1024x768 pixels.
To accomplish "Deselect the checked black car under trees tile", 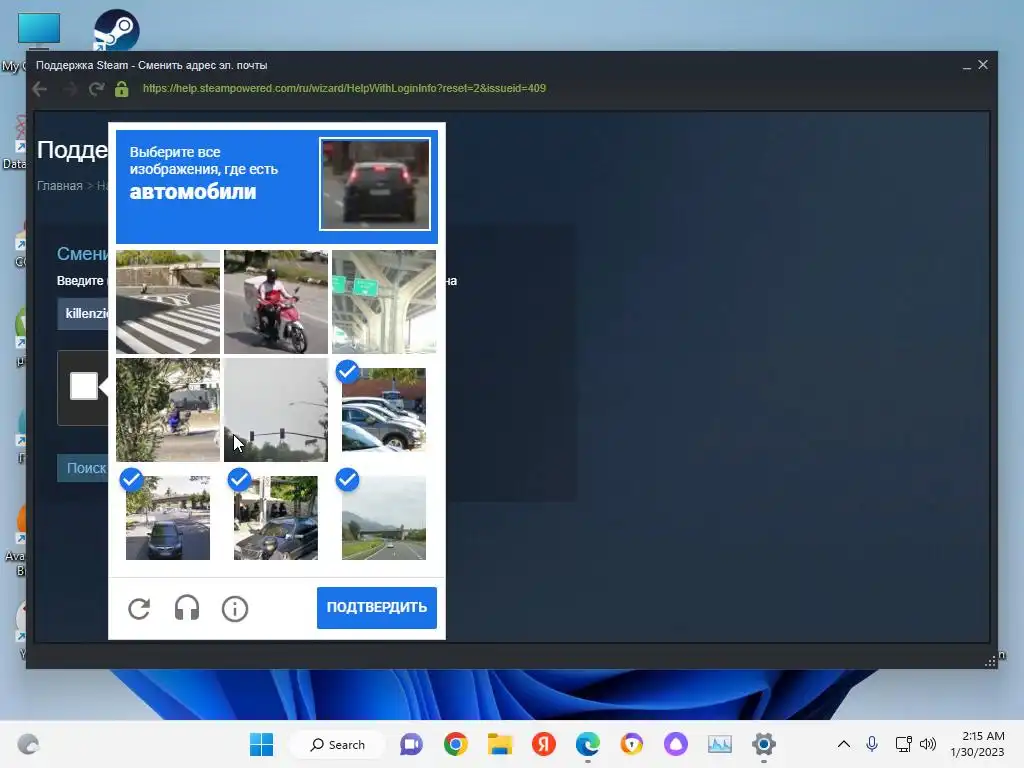I will pyautogui.click(x=276, y=517).
